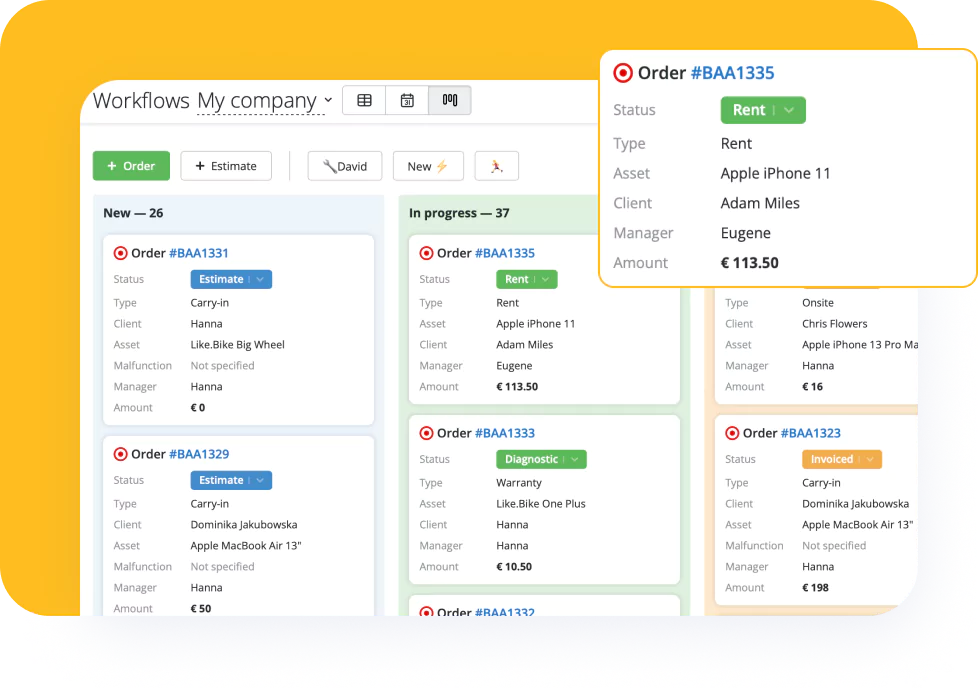Viewport: 978px width, 688px height.
Task: Expand Estimate status dropdown on order BAA1331
Action: 260,280
